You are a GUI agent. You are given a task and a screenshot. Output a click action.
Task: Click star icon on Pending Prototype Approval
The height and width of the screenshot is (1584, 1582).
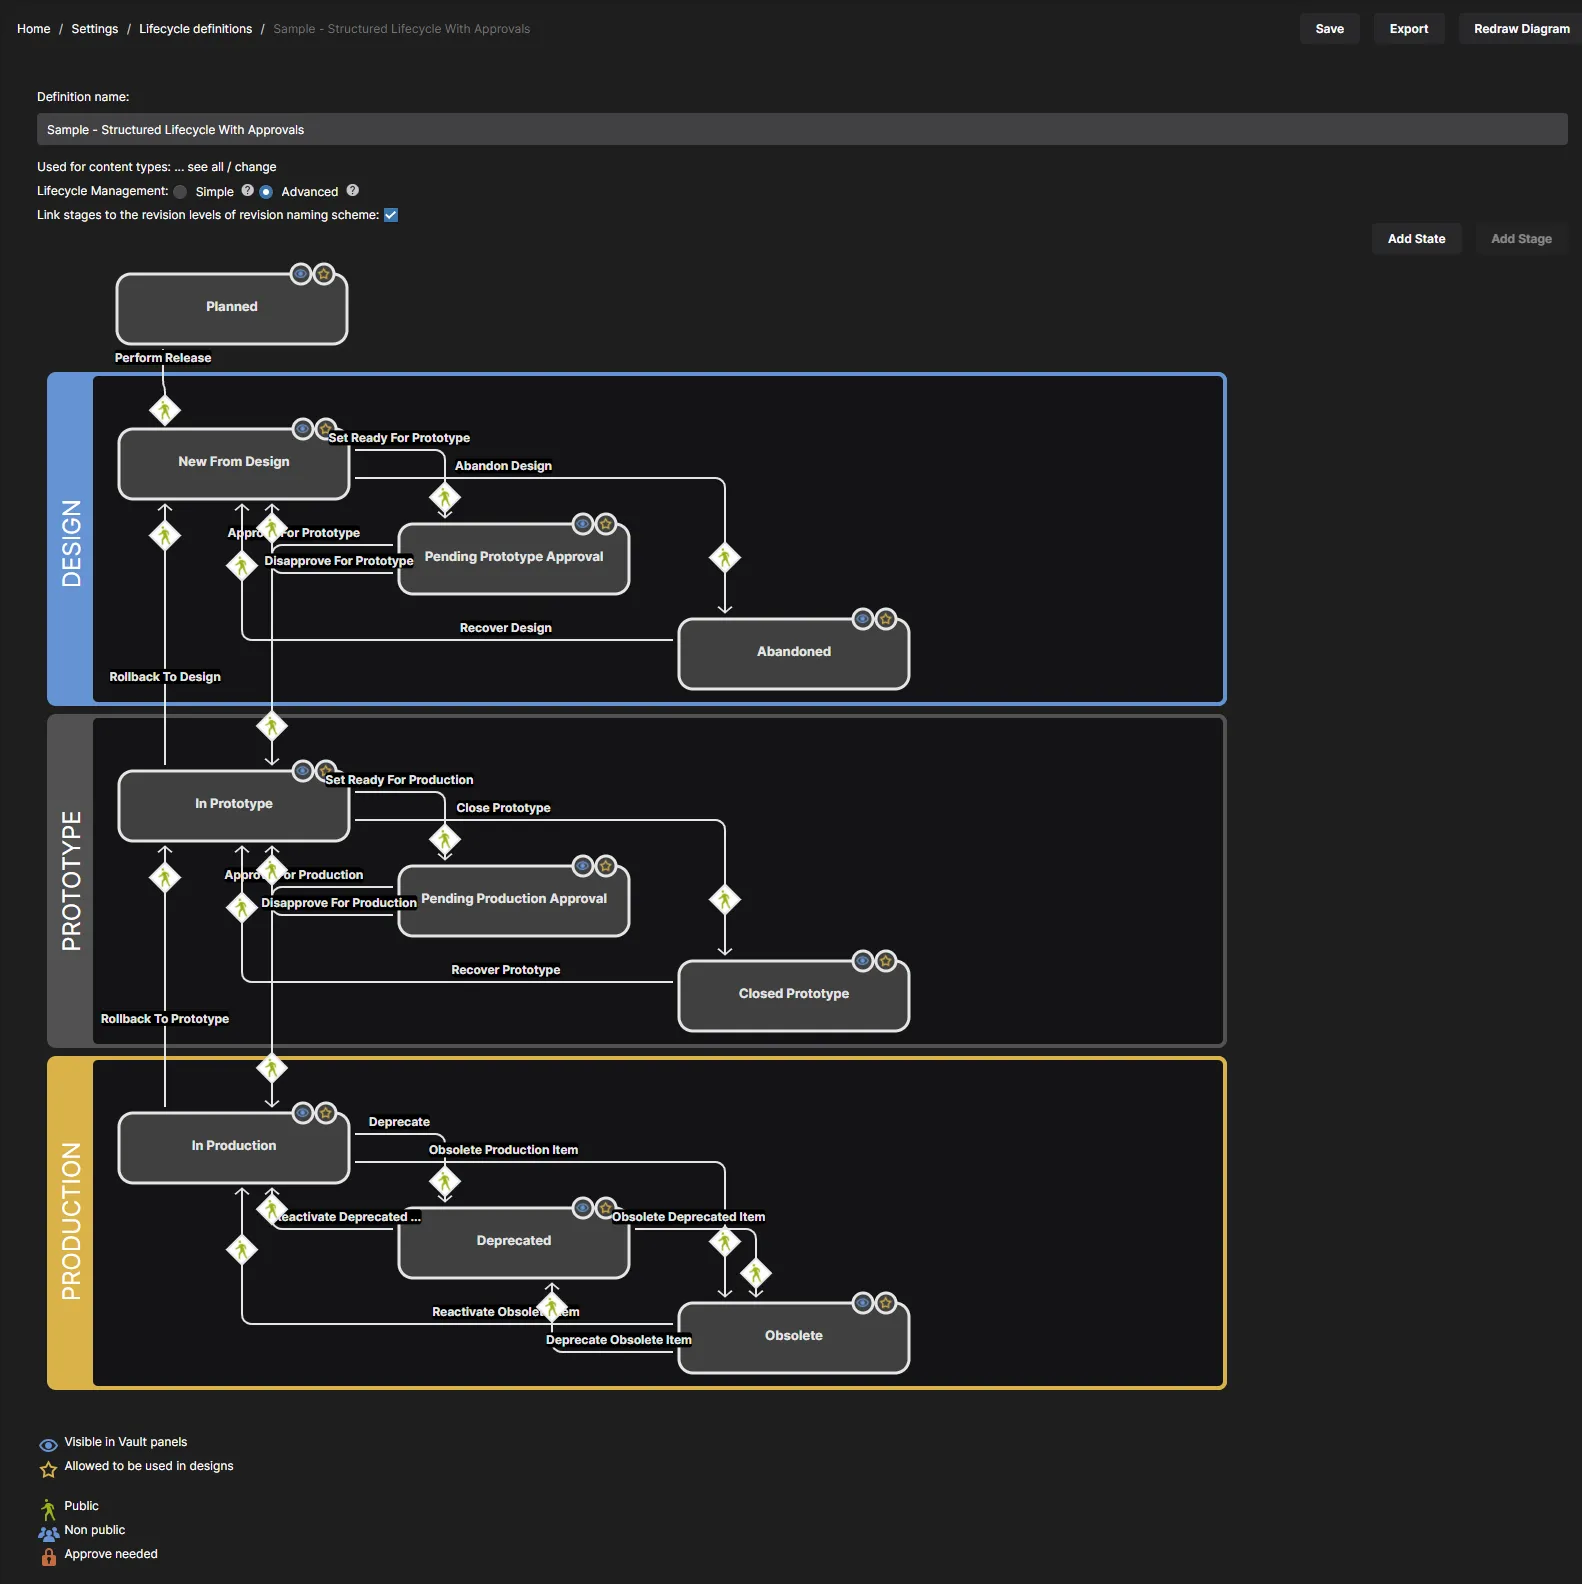point(606,524)
